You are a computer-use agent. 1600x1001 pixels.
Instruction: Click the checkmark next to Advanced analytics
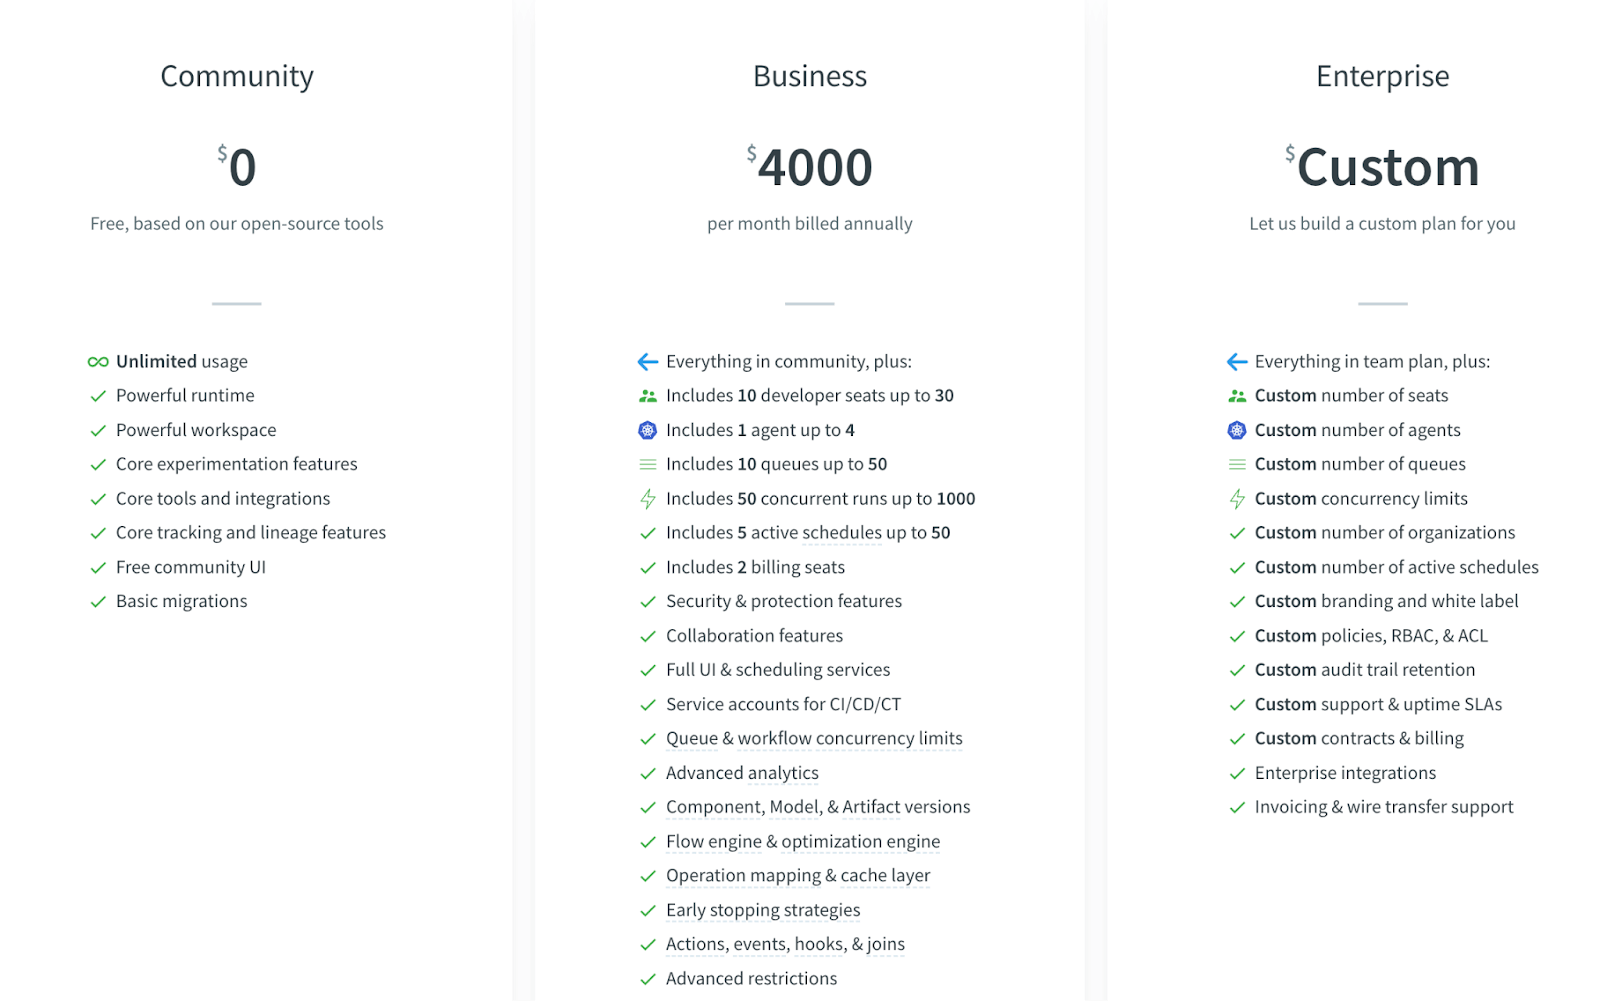pyautogui.click(x=648, y=774)
